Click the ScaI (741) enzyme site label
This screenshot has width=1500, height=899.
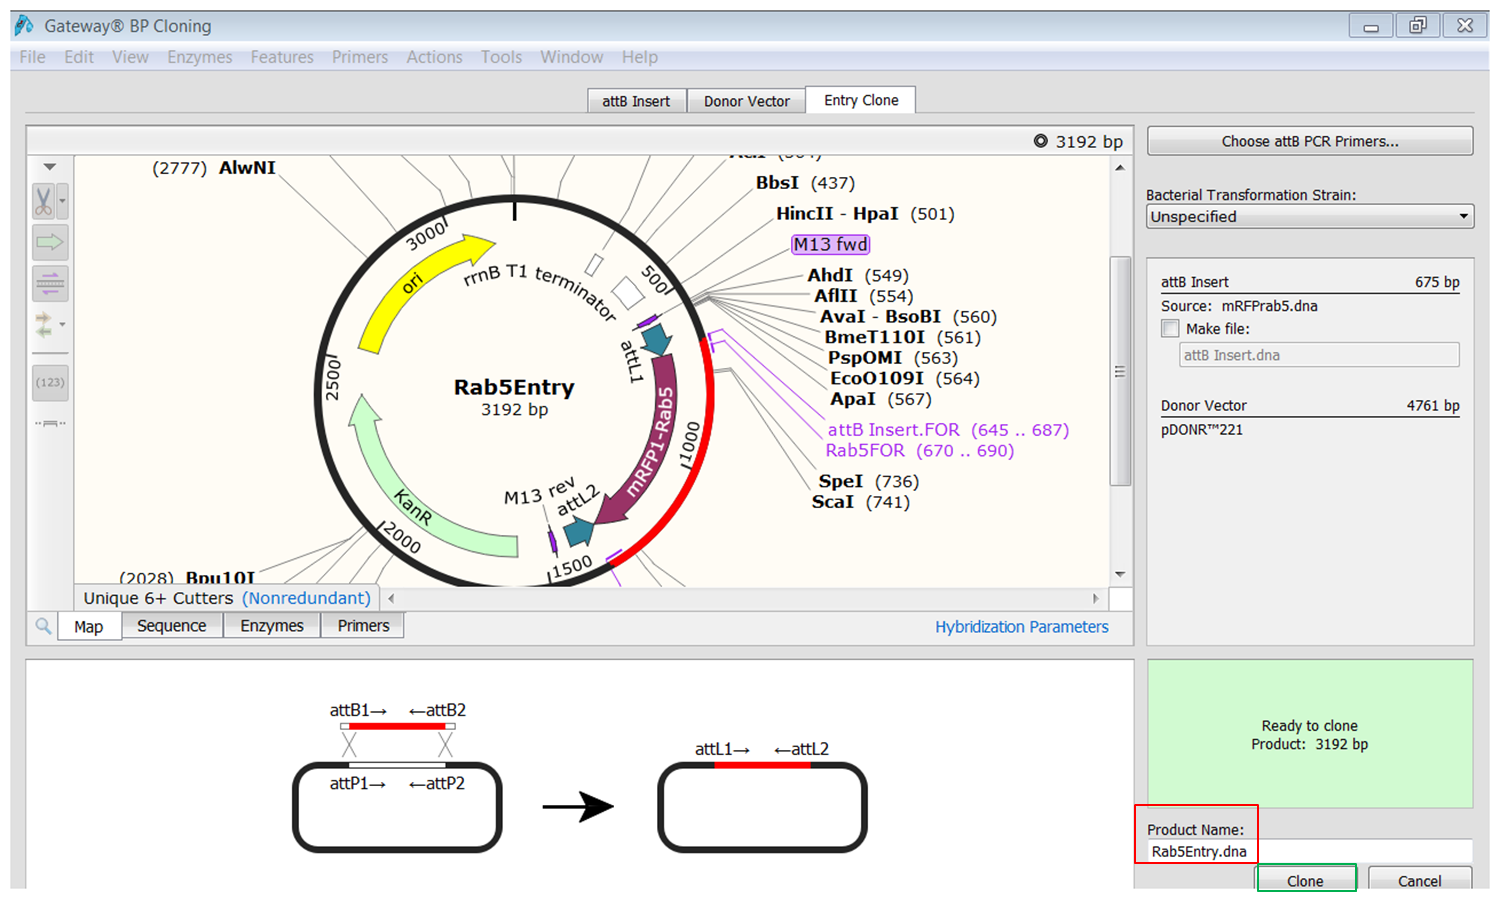pyautogui.click(x=861, y=502)
